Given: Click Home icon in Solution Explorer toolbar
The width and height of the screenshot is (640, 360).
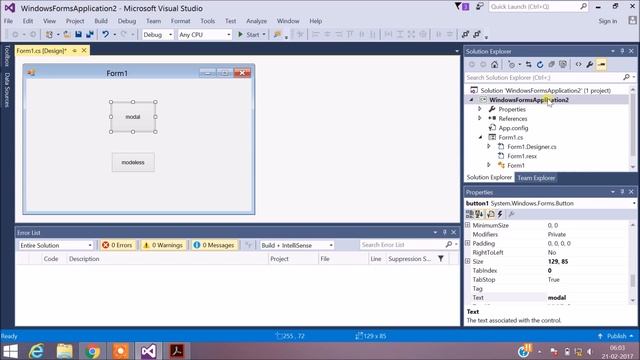Looking at the screenshot, I should (x=495, y=64).
